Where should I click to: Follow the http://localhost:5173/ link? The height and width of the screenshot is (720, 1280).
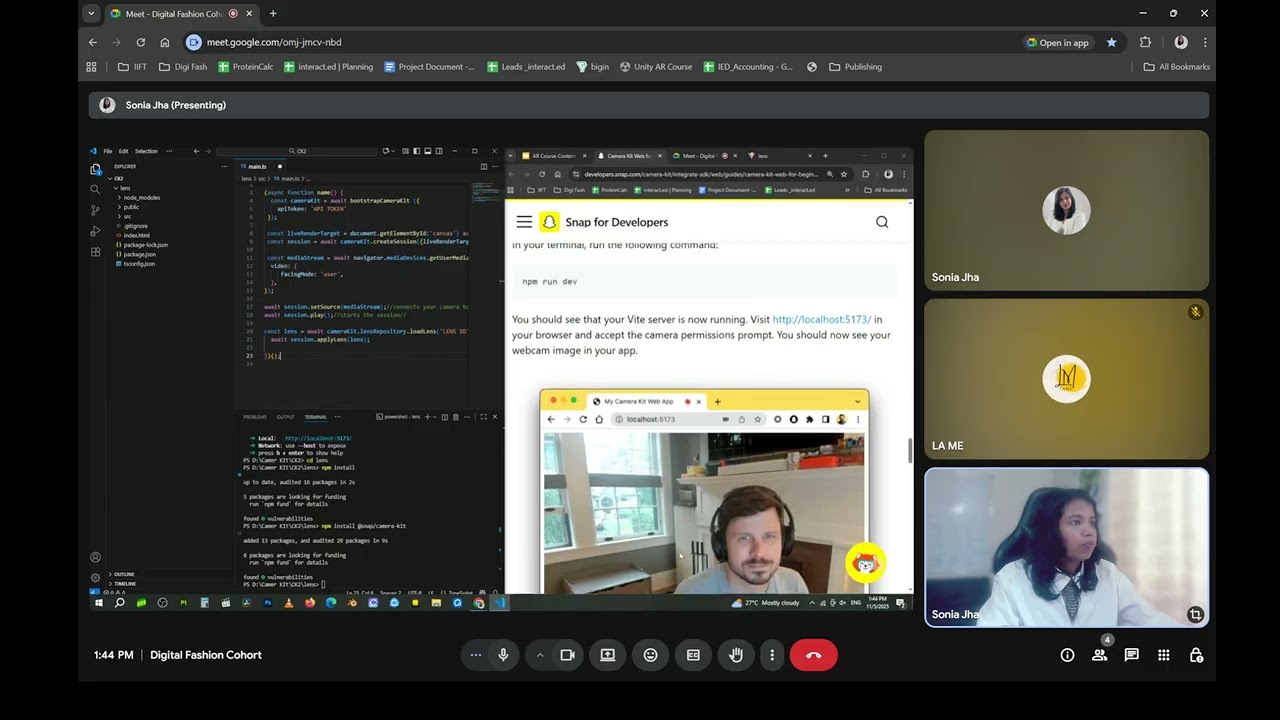pos(821,320)
